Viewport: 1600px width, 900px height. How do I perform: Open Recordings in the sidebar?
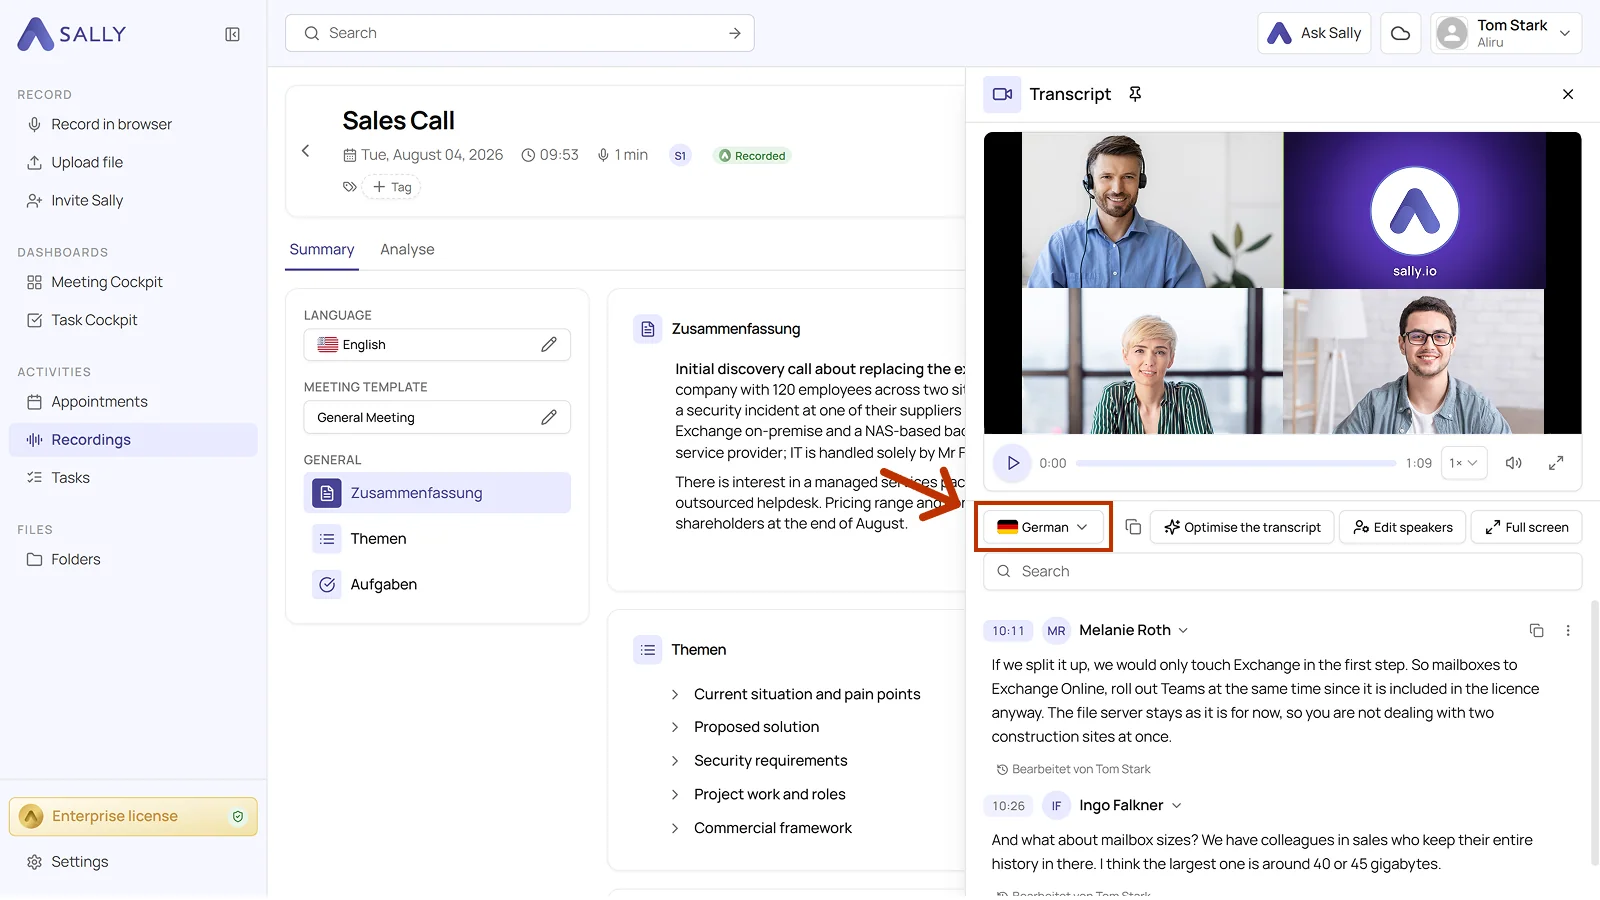click(133, 440)
